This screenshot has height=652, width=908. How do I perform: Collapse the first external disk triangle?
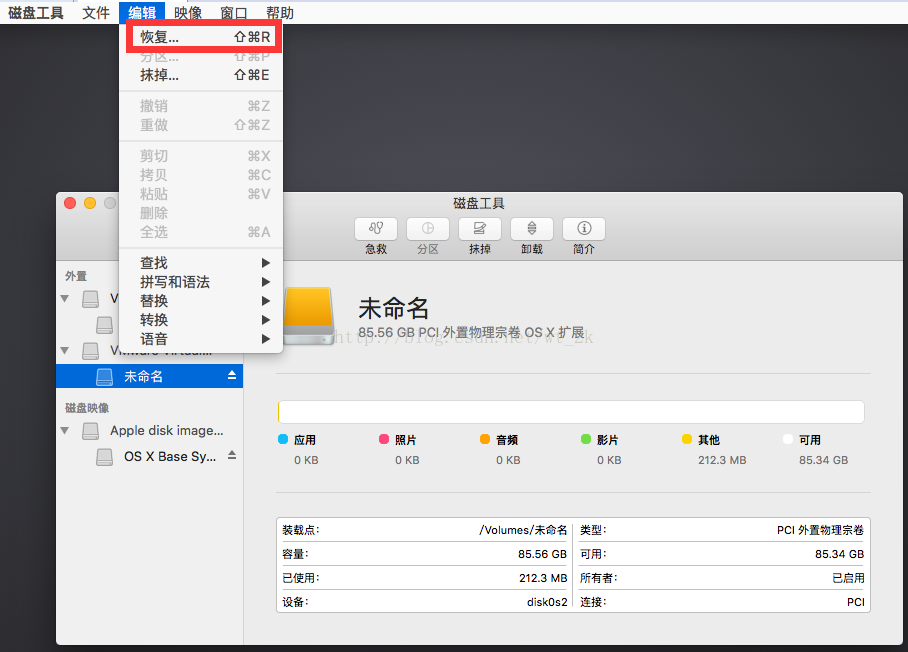pyautogui.click(x=65, y=299)
